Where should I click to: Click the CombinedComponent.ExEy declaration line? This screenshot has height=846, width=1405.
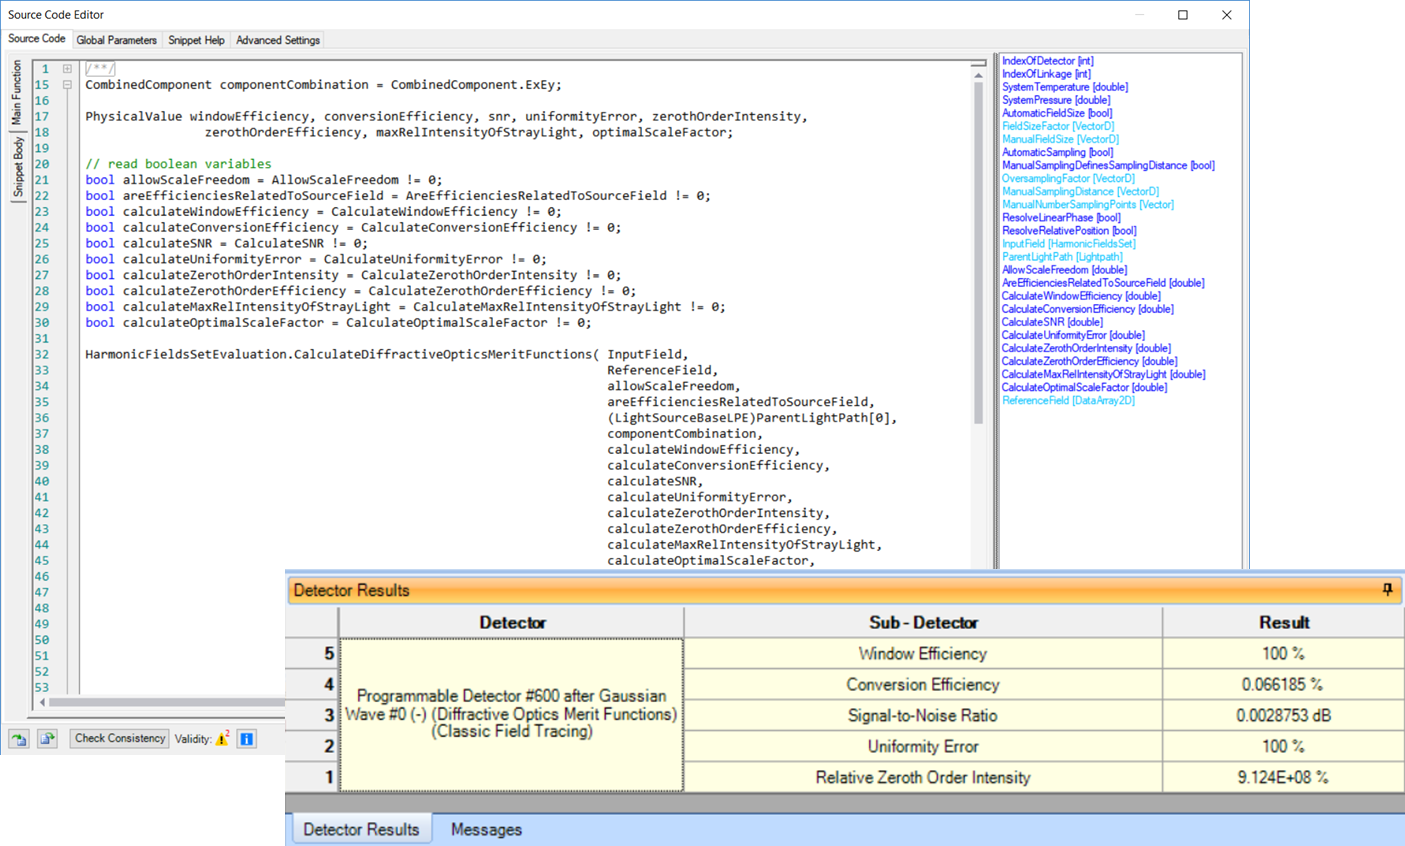pos(323,85)
